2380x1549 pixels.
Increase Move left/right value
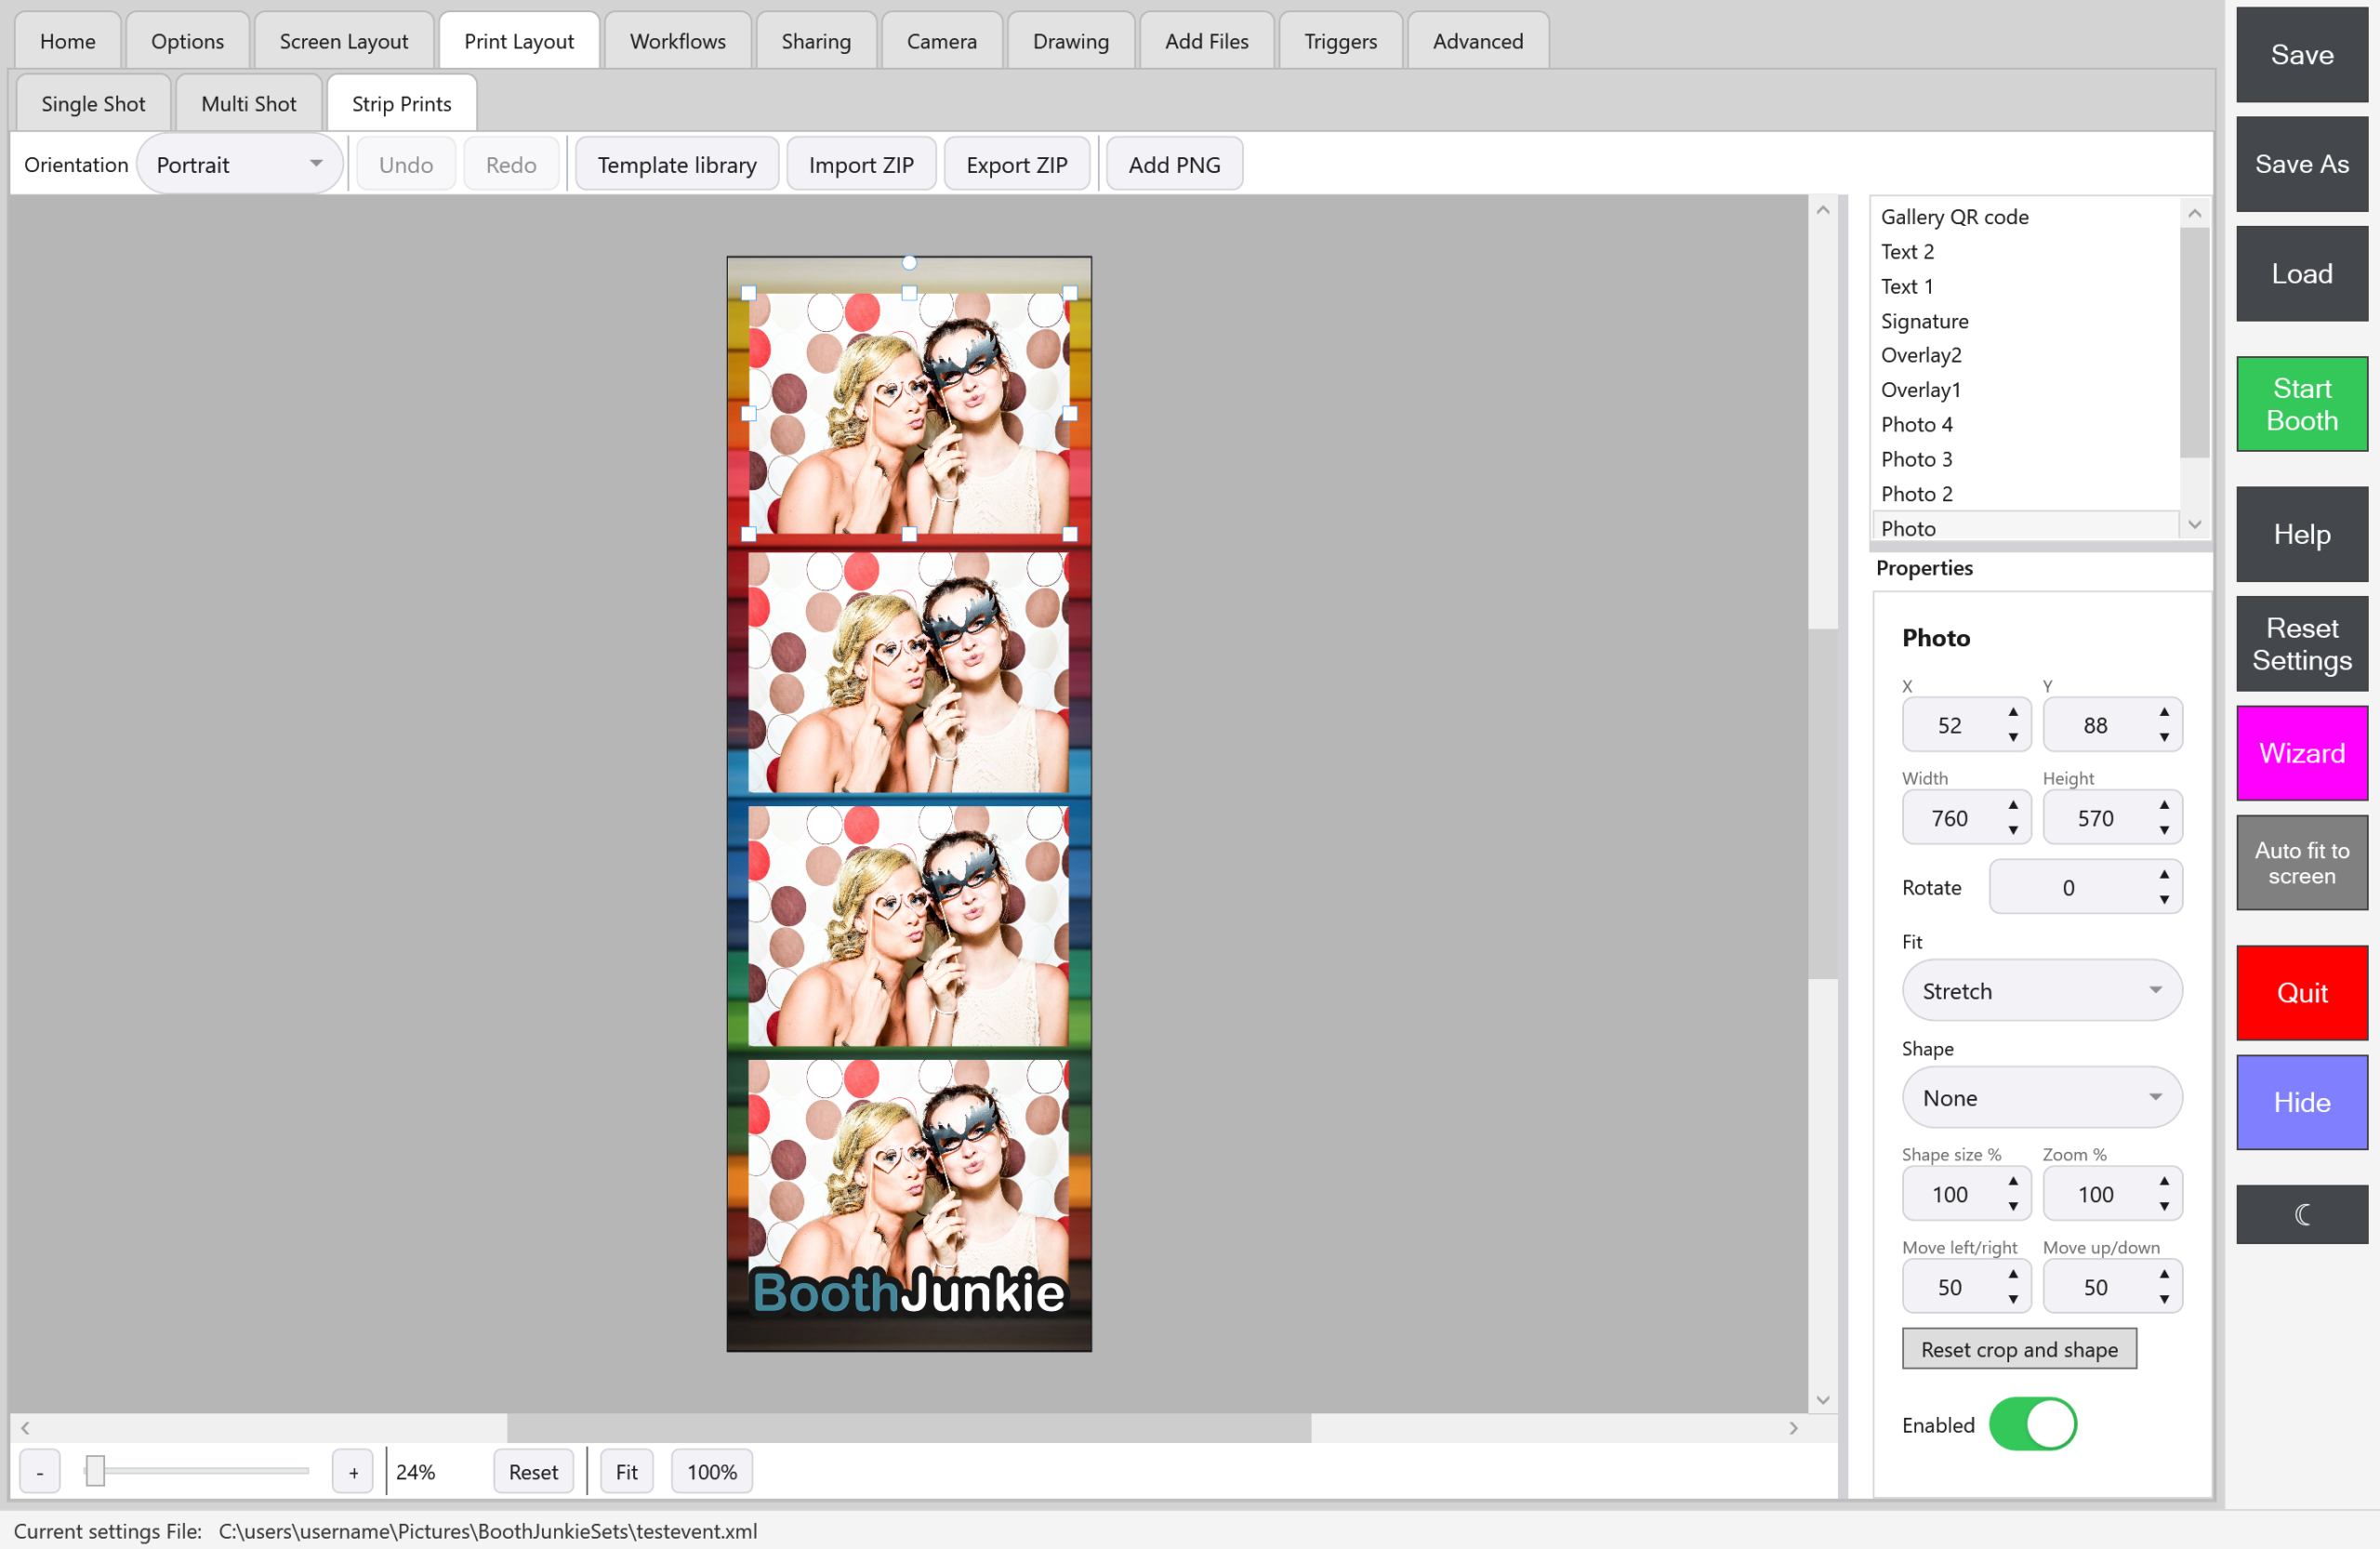pos(2013,1274)
